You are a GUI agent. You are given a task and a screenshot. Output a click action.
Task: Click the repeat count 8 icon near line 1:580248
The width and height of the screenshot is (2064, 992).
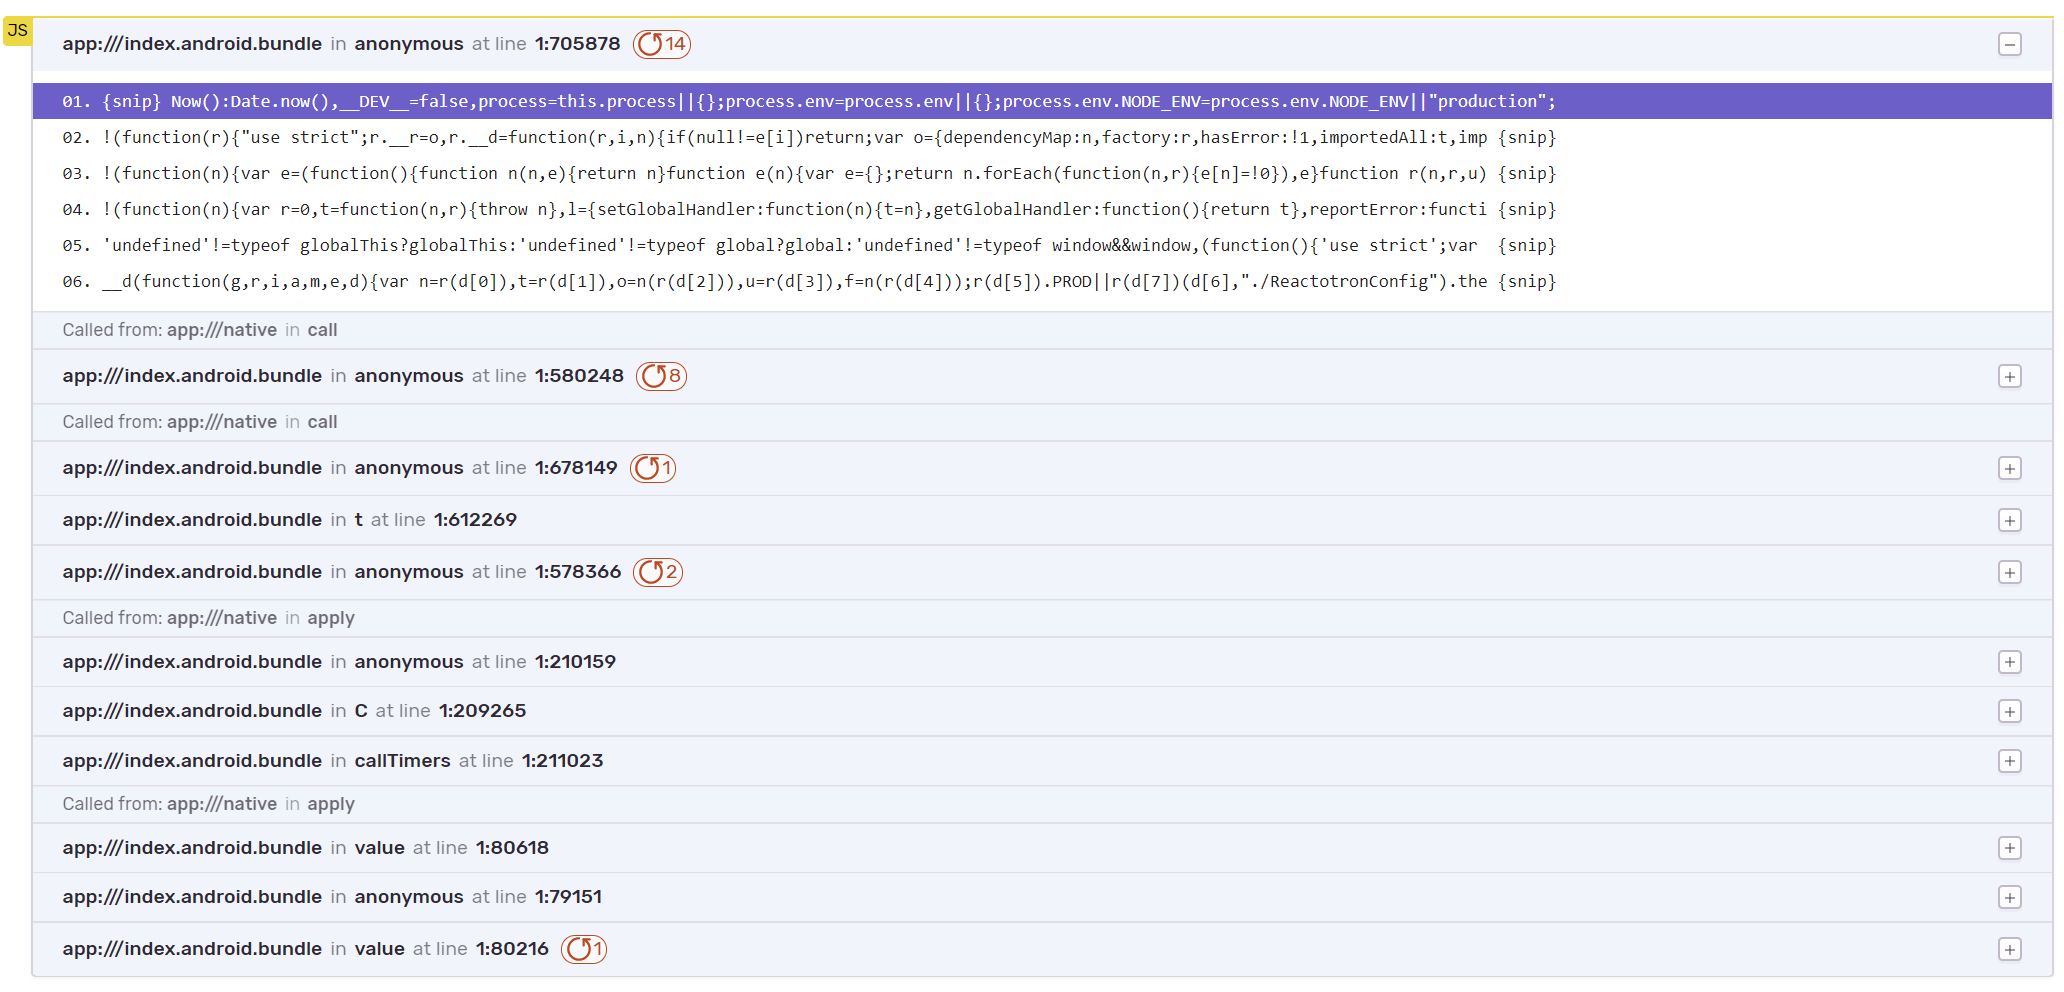click(660, 377)
